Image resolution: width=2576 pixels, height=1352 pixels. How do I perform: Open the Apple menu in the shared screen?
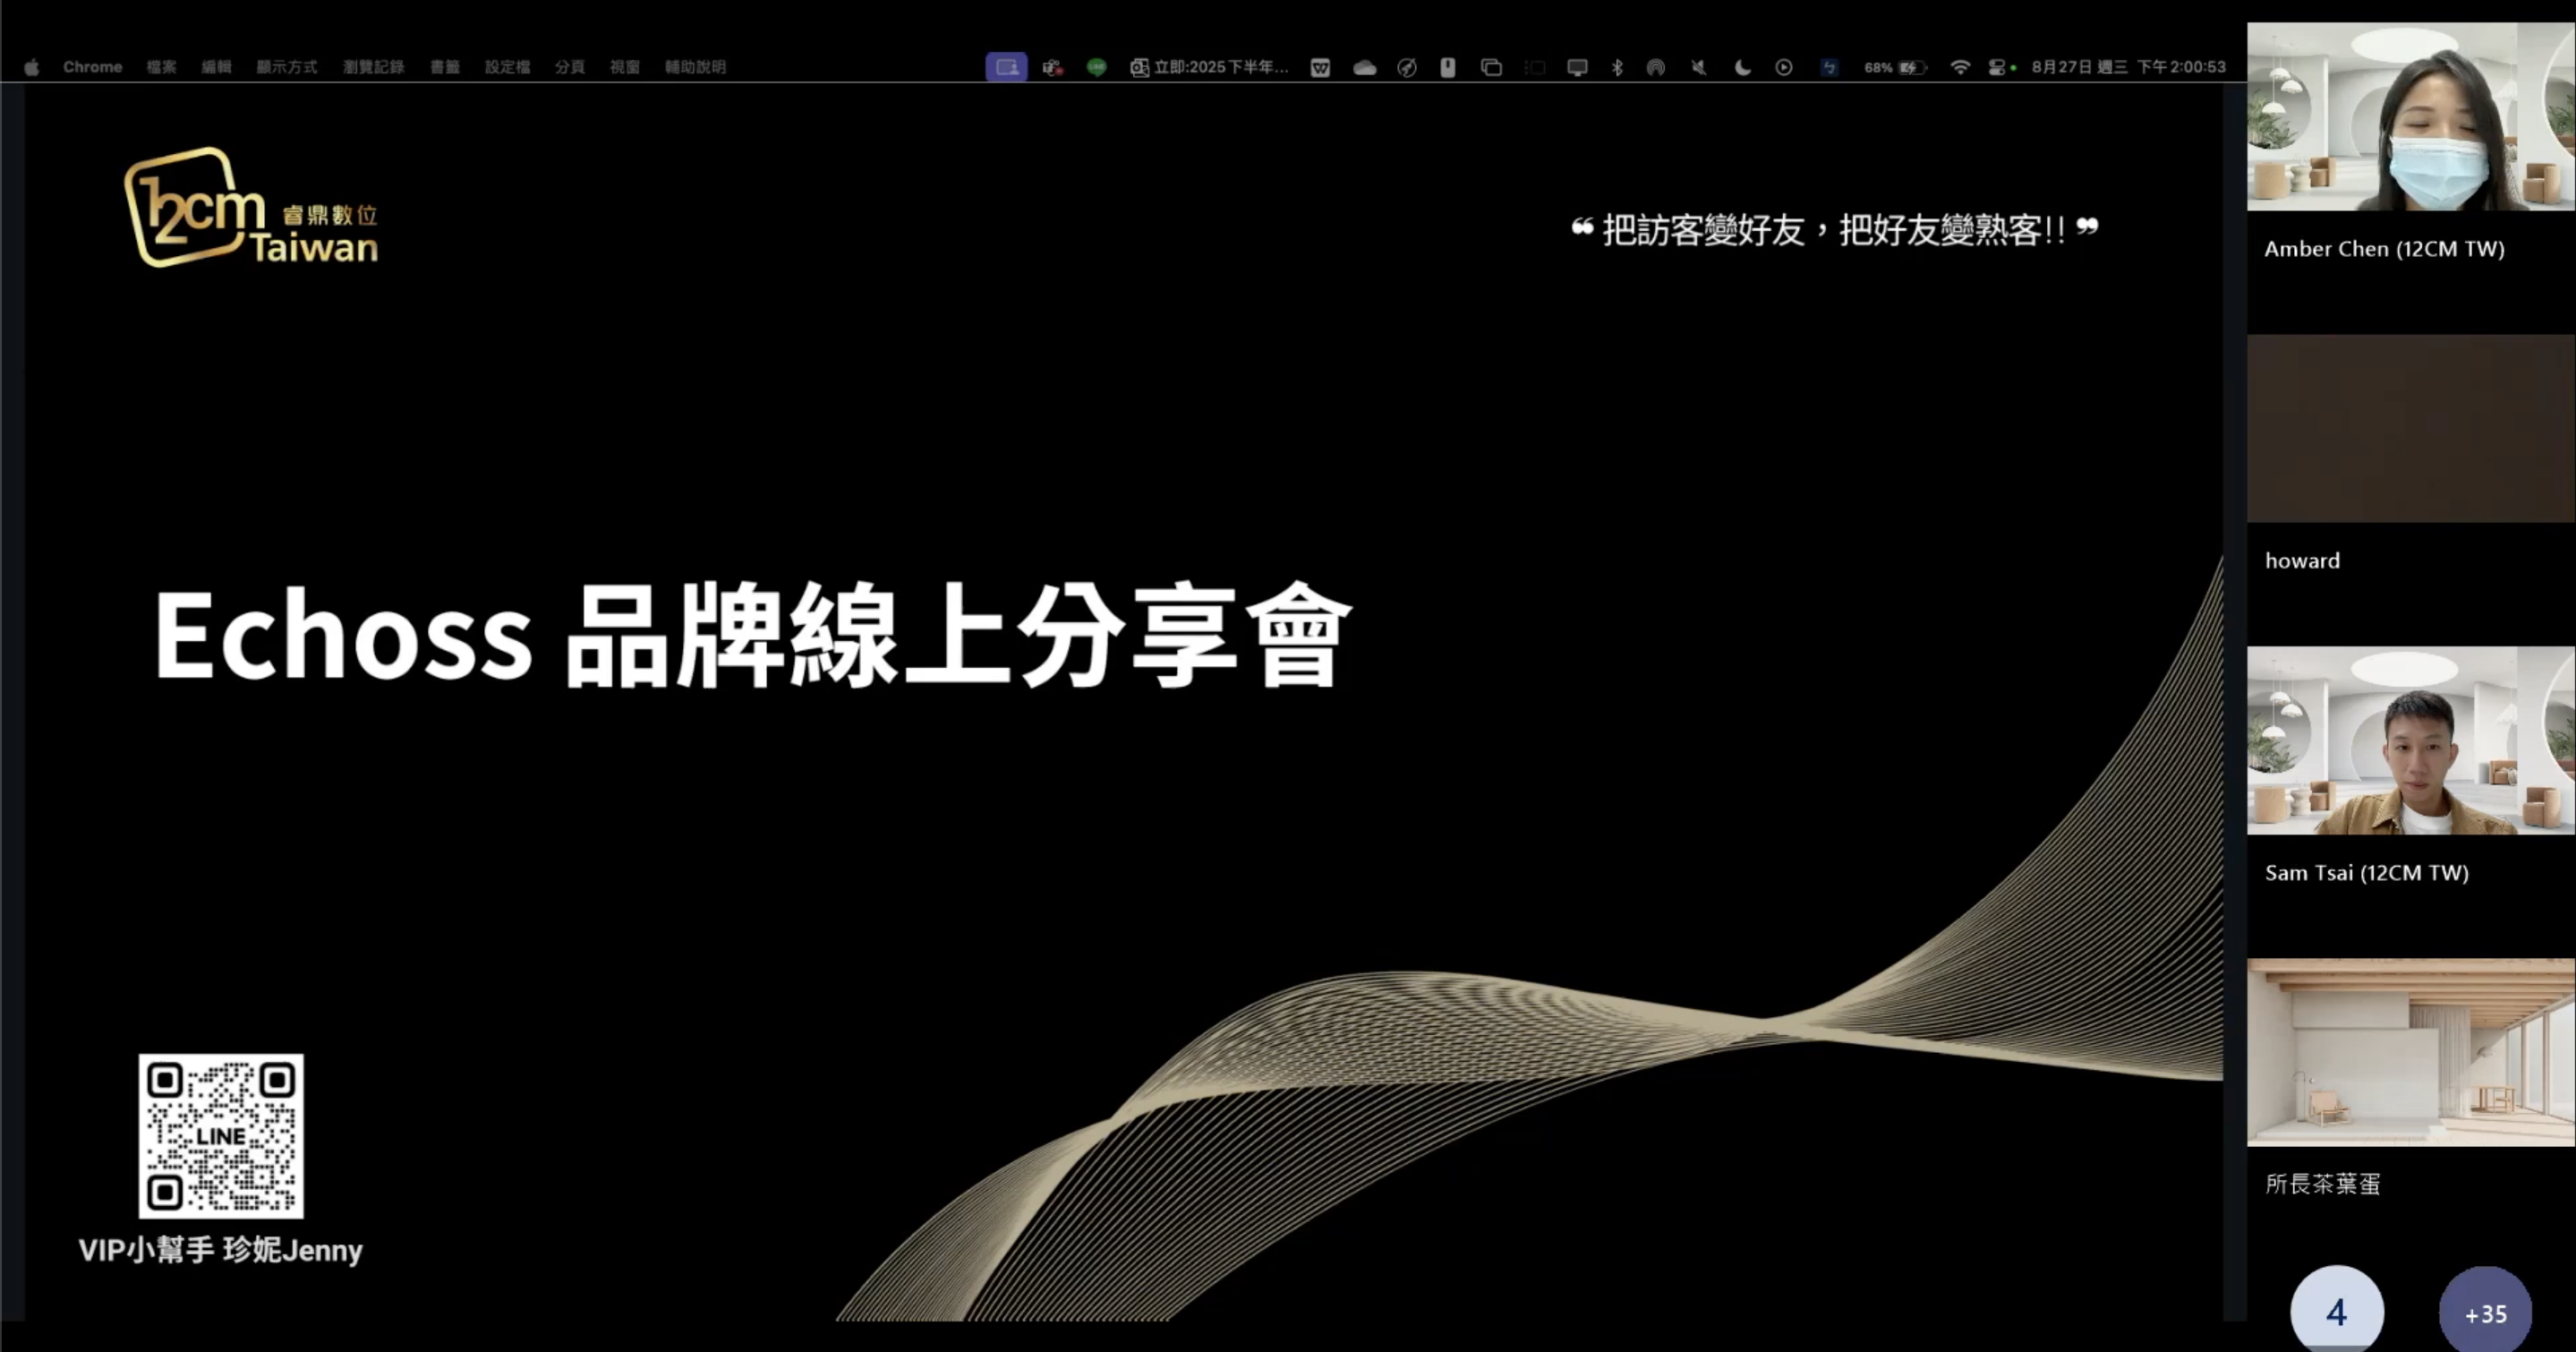[x=32, y=67]
